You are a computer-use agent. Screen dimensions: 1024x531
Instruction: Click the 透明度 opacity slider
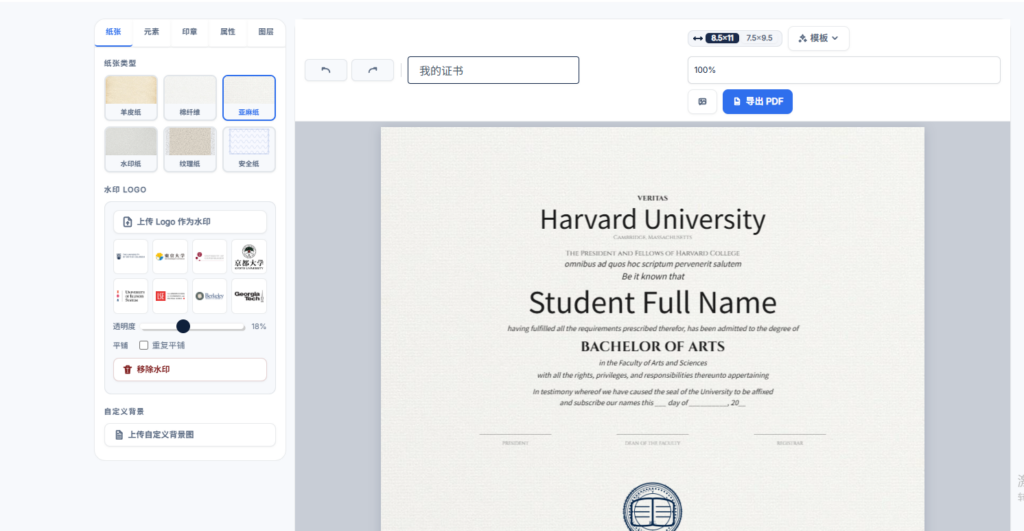click(193, 327)
